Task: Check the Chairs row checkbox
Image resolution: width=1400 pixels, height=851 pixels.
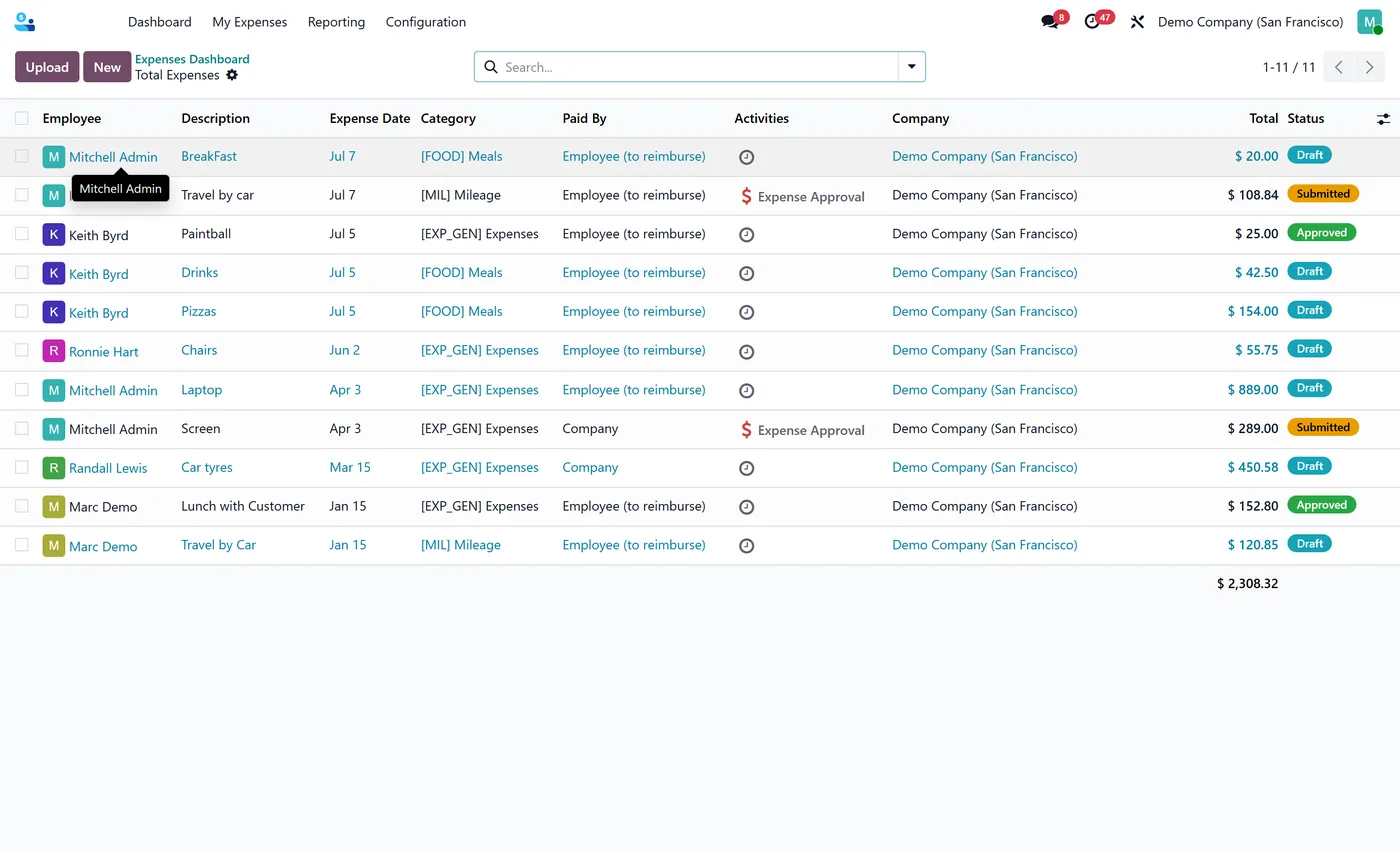Action: point(21,351)
